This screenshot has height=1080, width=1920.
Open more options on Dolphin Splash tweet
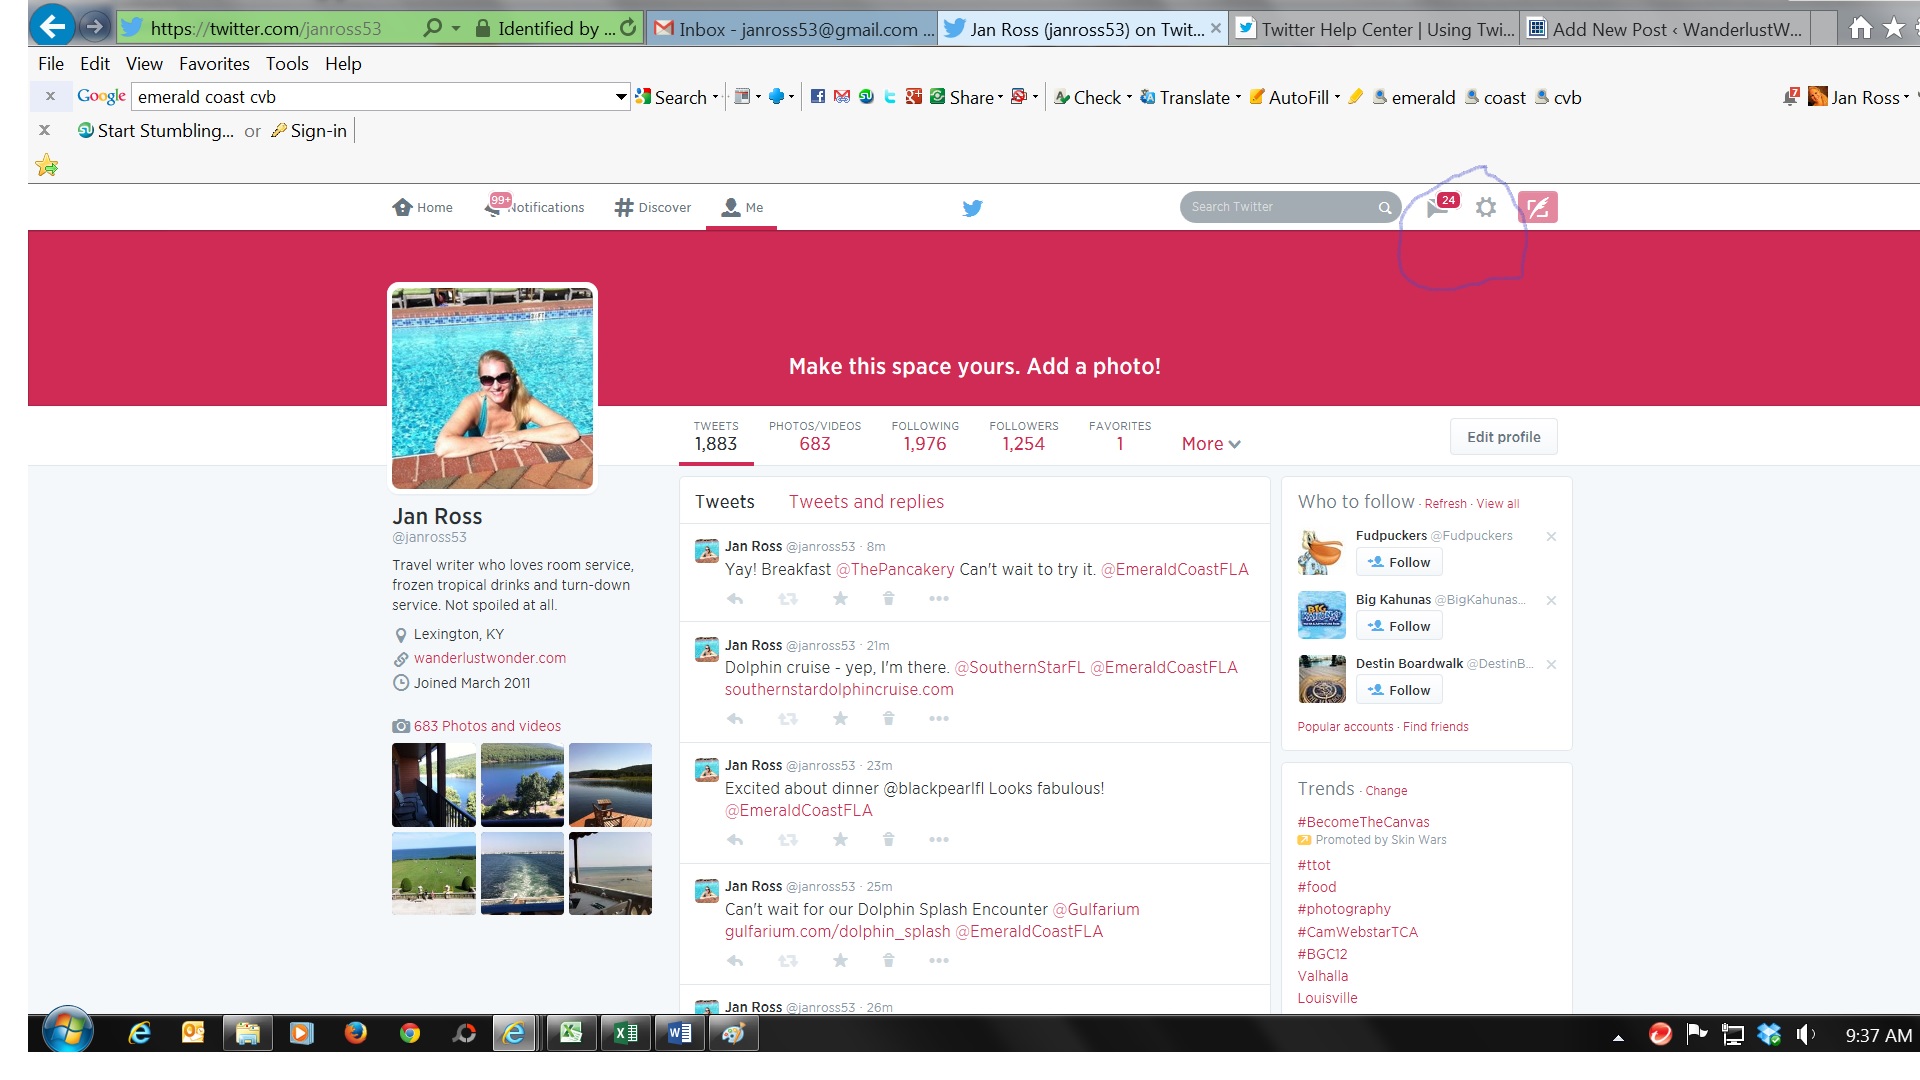pos(938,960)
